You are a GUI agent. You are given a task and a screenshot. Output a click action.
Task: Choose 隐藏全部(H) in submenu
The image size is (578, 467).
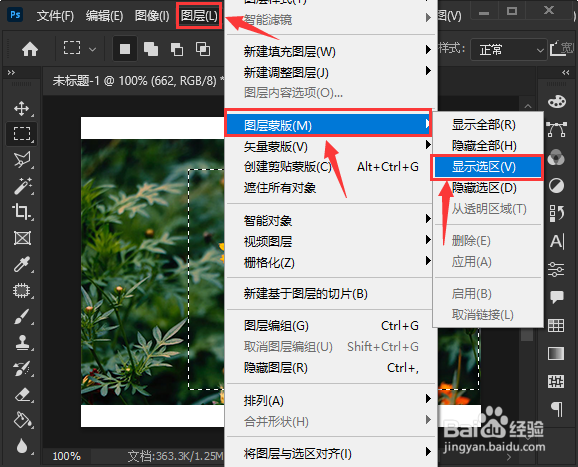[x=488, y=146]
